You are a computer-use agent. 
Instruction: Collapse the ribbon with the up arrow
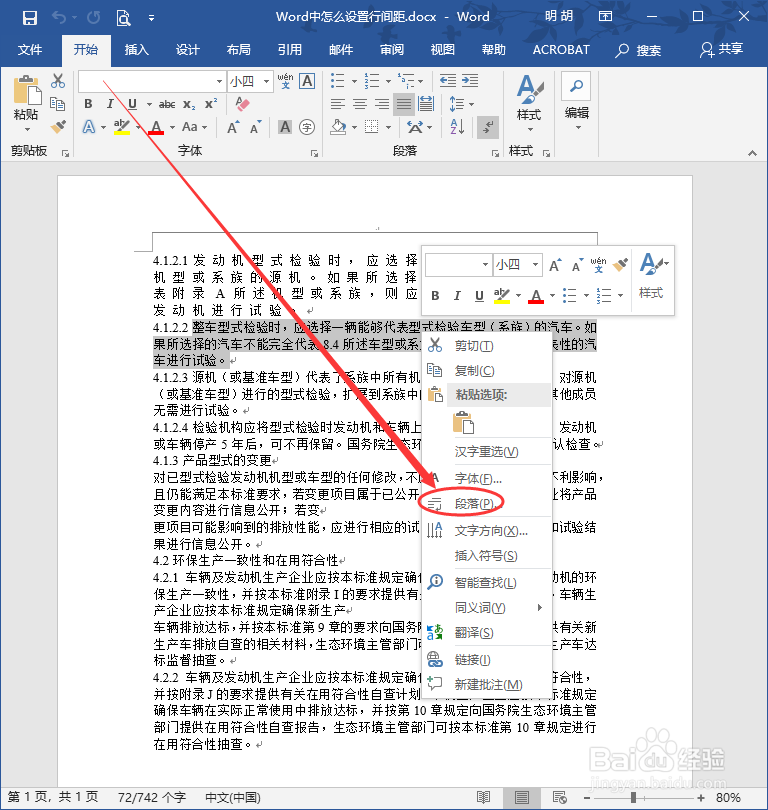[753, 153]
